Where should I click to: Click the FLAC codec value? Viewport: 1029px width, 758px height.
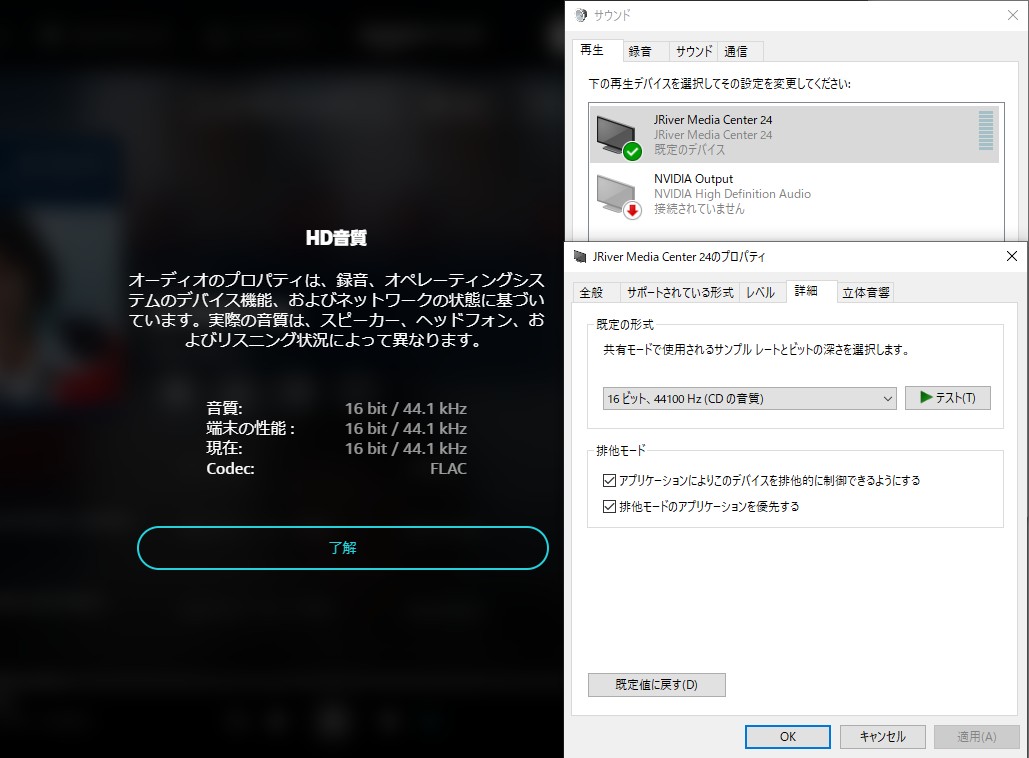[x=448, y=469]
